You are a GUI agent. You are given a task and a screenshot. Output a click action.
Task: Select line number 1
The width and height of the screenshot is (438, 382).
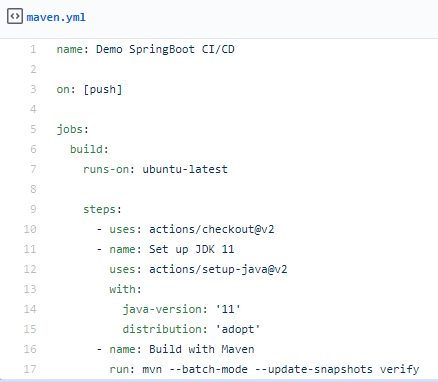[33, 49]
